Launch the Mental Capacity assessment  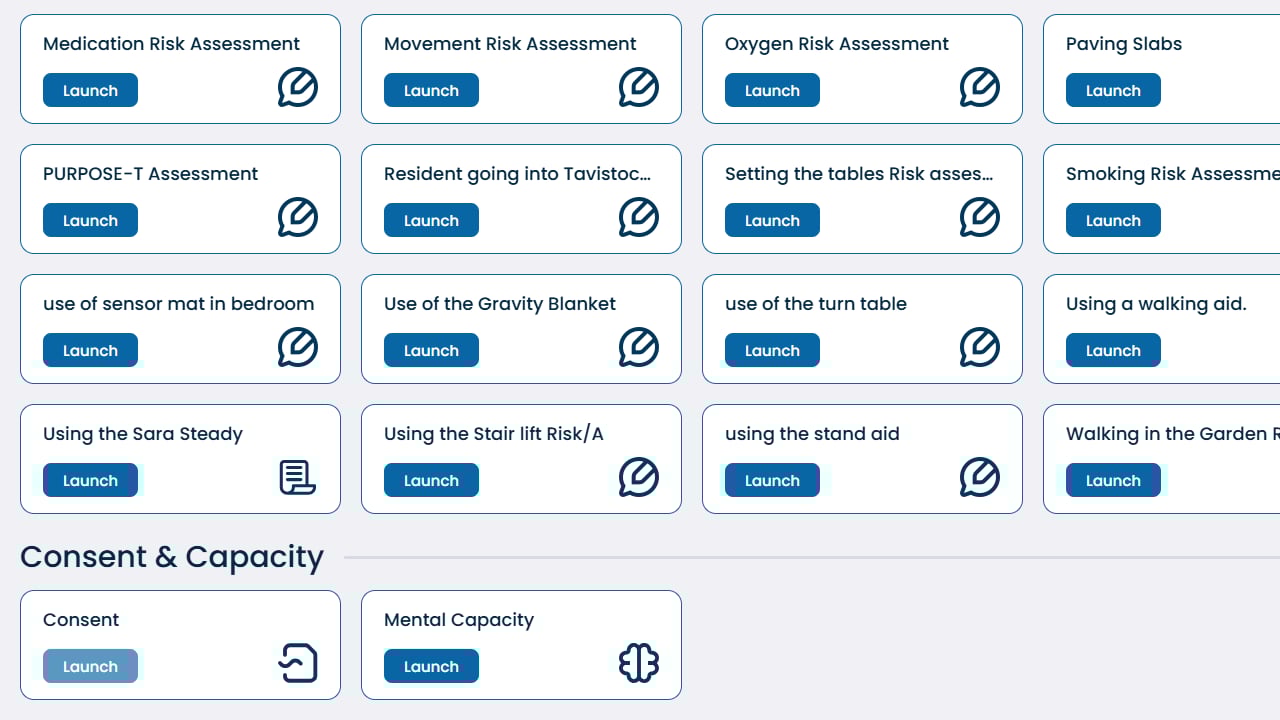coord(431,667)
